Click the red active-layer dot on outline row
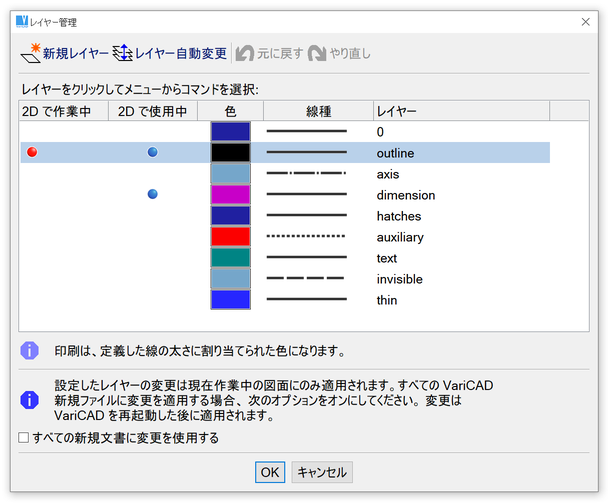This screenshot has width=608, height=504. [x=32, y=152]
